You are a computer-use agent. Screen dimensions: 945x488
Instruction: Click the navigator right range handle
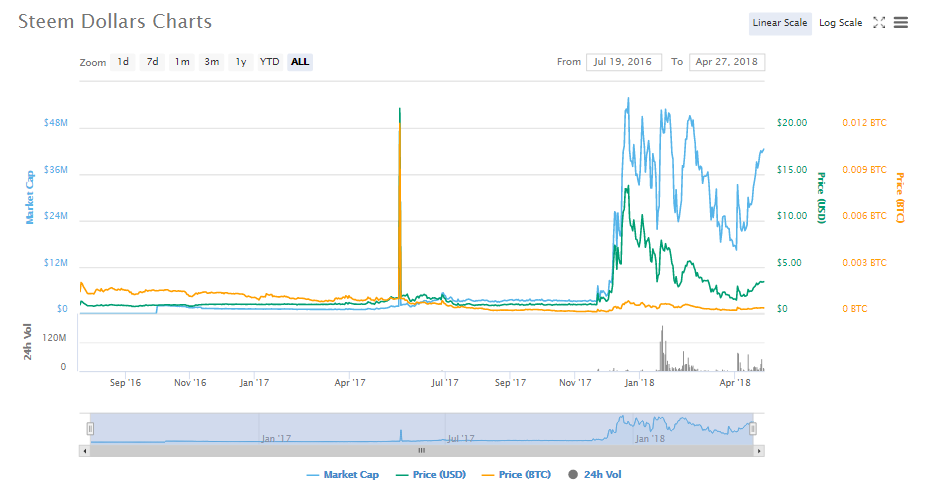(x=753, y=429)
